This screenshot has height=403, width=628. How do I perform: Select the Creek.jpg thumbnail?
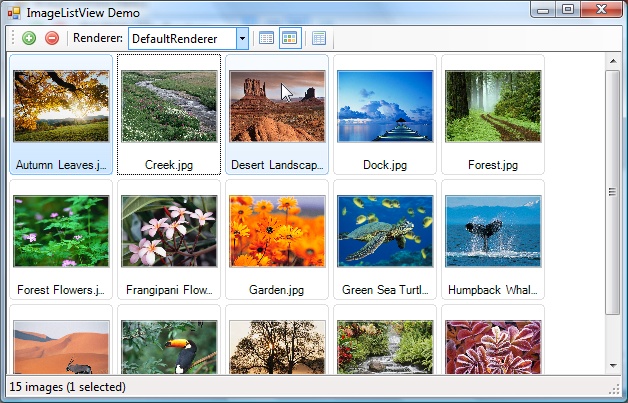click(x=169, y=106)
